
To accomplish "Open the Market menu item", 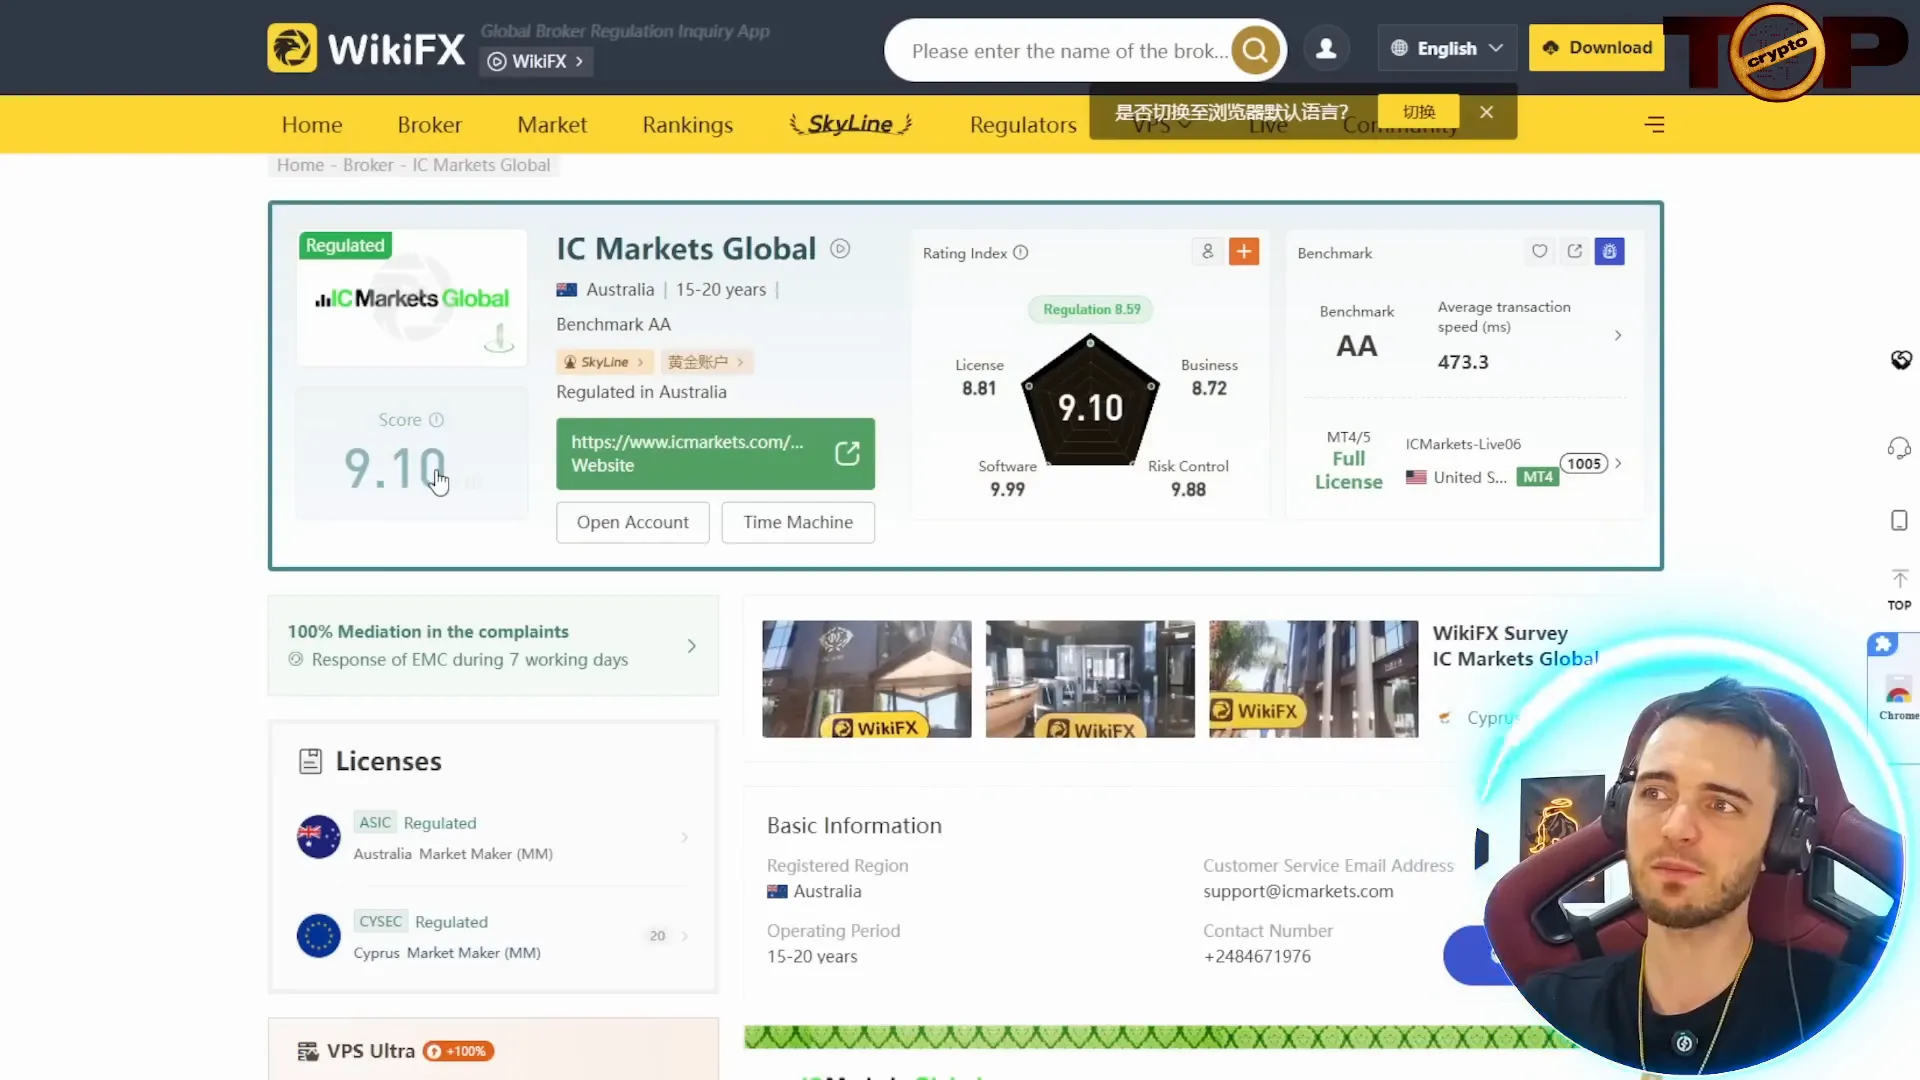I will 552,125.
